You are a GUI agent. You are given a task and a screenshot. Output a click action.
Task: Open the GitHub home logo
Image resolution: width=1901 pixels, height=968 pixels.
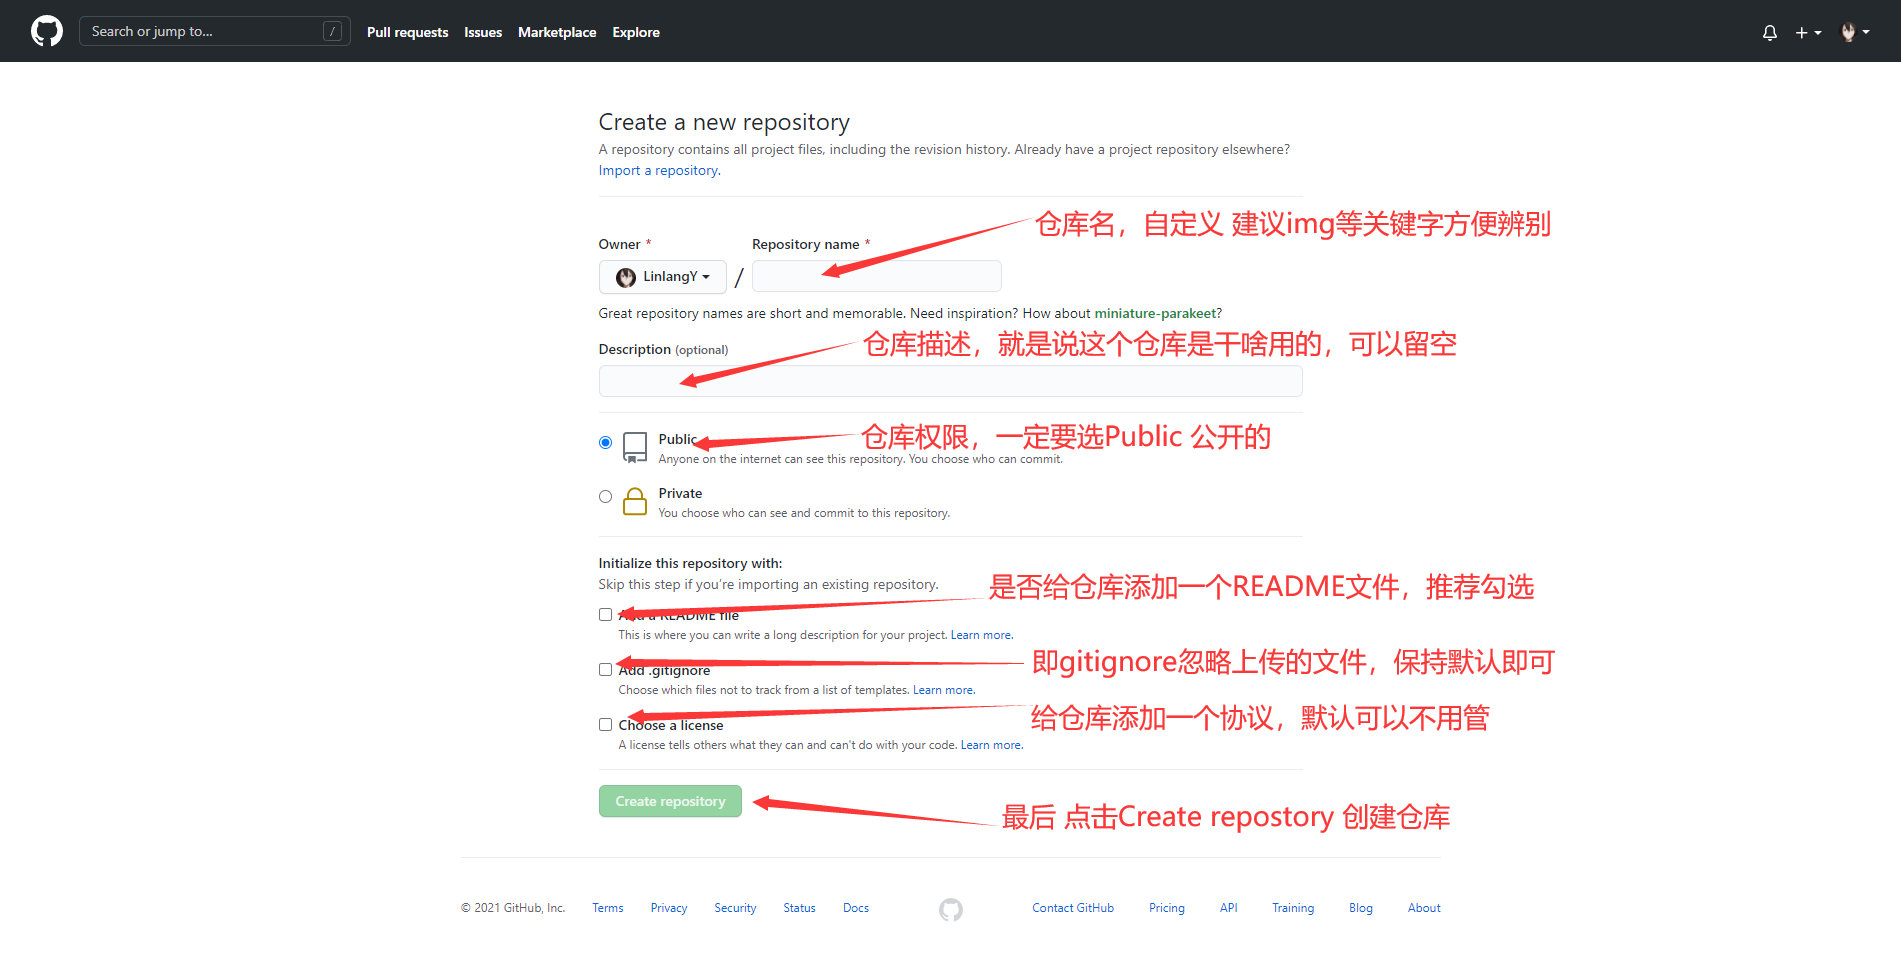pos(47,31)
